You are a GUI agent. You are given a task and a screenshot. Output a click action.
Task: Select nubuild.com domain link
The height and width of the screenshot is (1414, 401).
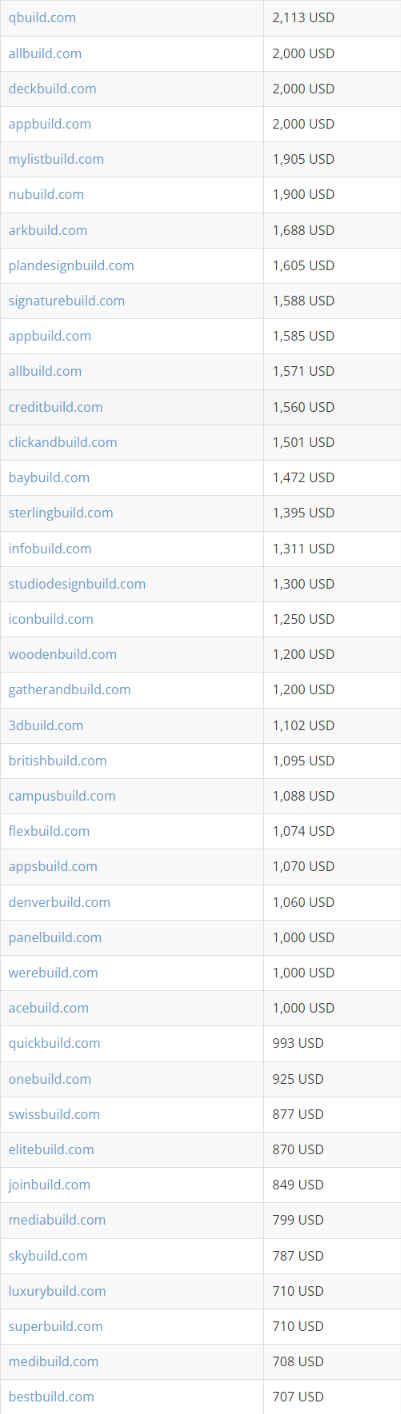coord(46,194)
